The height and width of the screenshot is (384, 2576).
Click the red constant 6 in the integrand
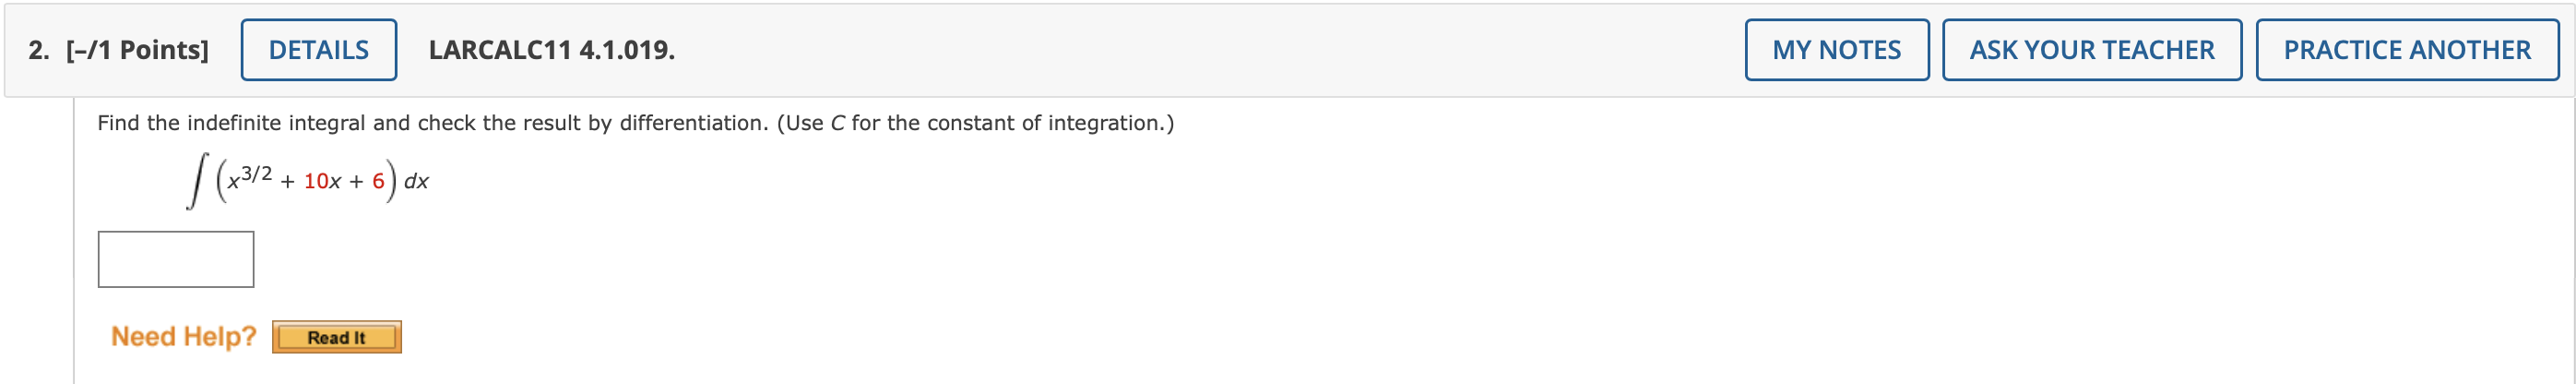click(x=378, y=181)
